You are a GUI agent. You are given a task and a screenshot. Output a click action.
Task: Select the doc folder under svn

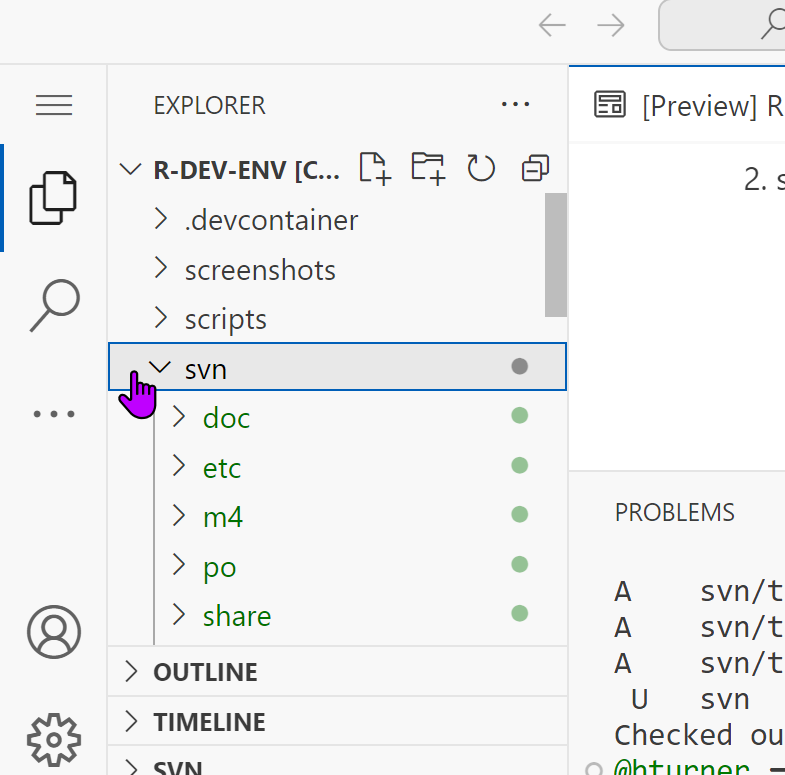click(226, 418)
